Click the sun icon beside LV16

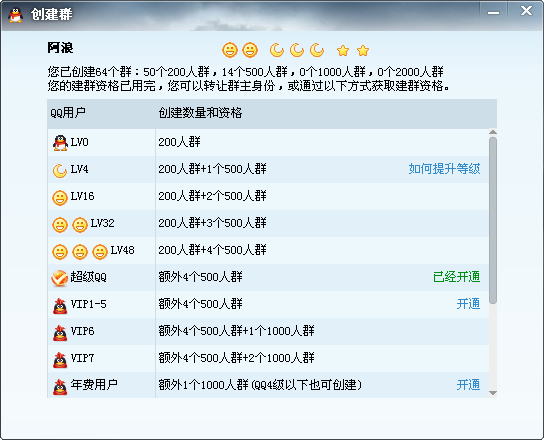(60, 198)
